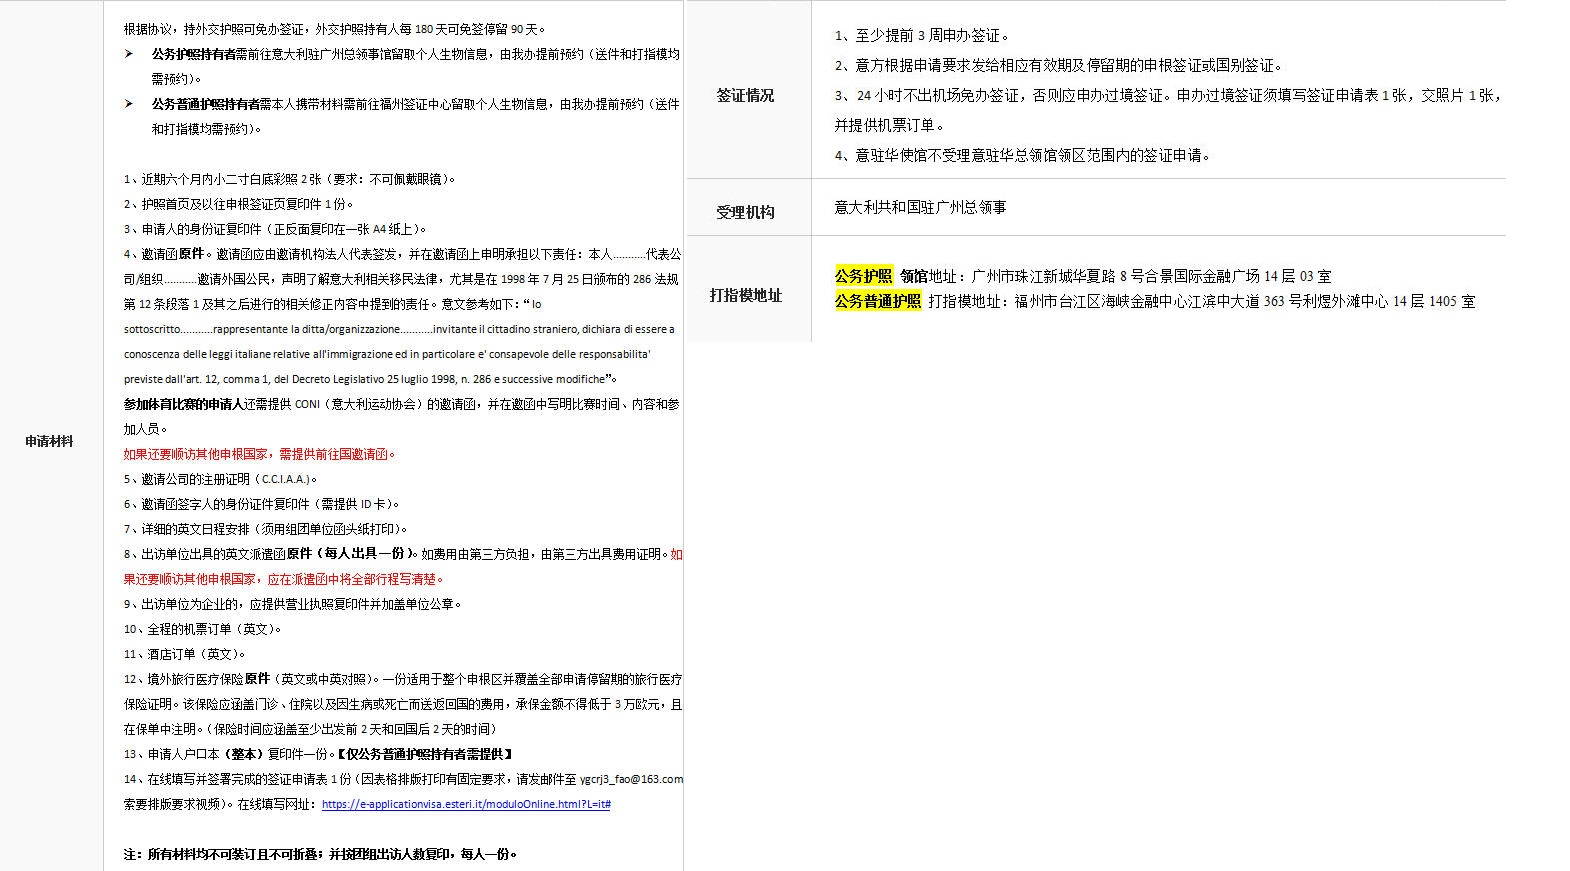The image size is (1570, 871).
Task: Select the 打指模地址 header cell
Action: (745, 295)
